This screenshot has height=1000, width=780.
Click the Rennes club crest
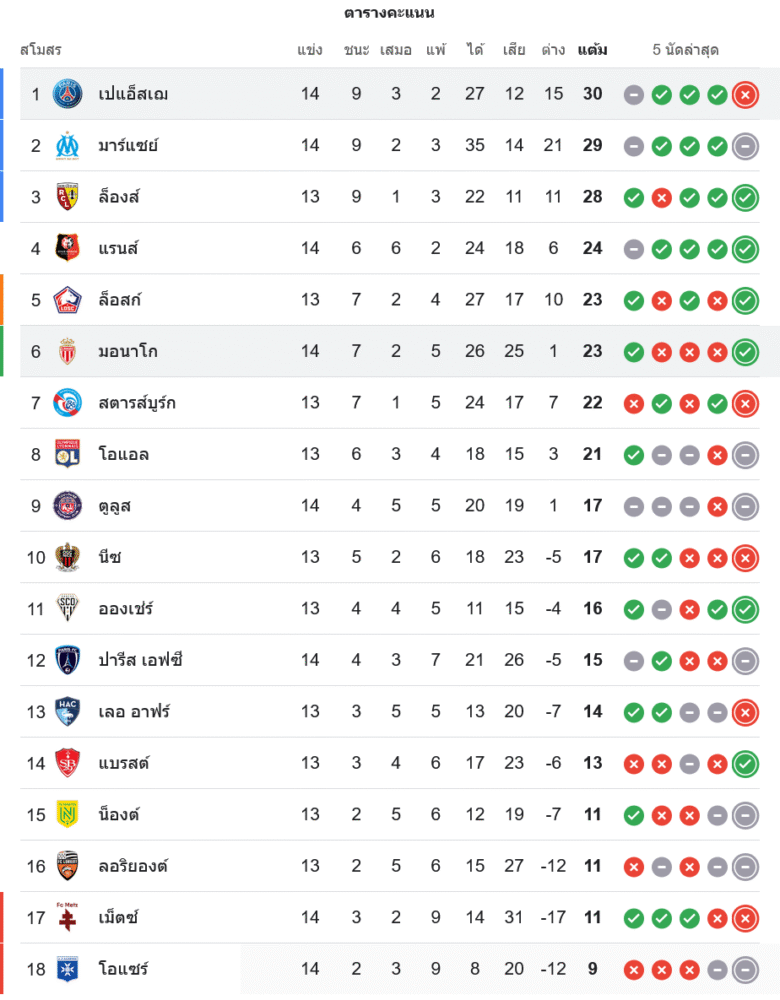tap(68, 249)
